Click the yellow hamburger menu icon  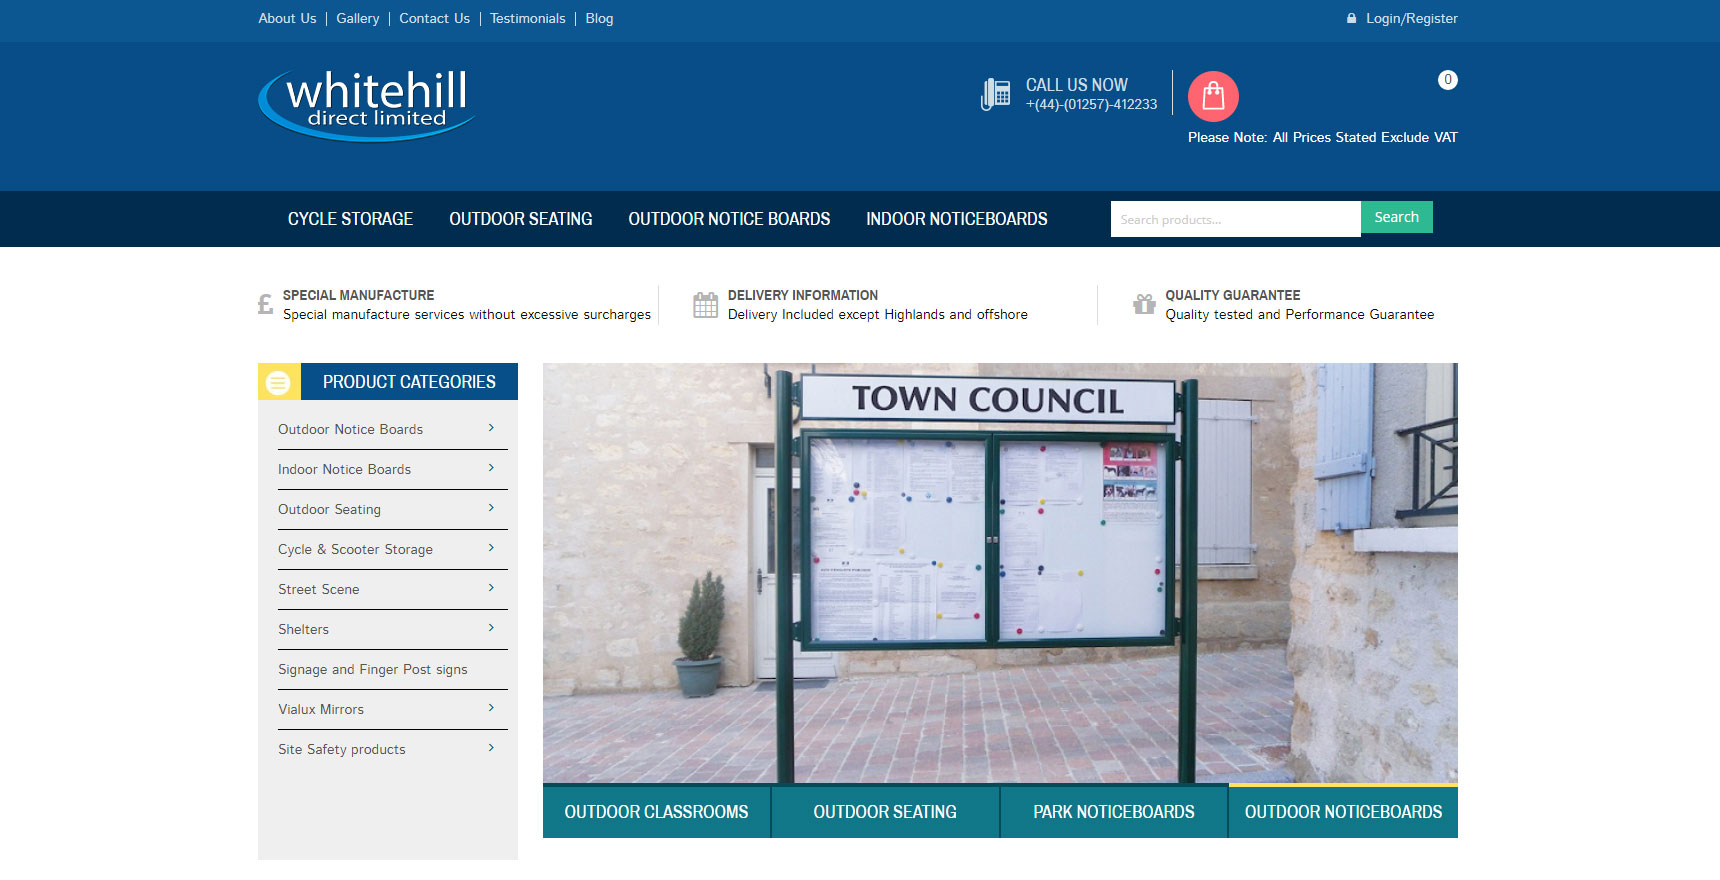pyautogui.click(x=278, y=382)
